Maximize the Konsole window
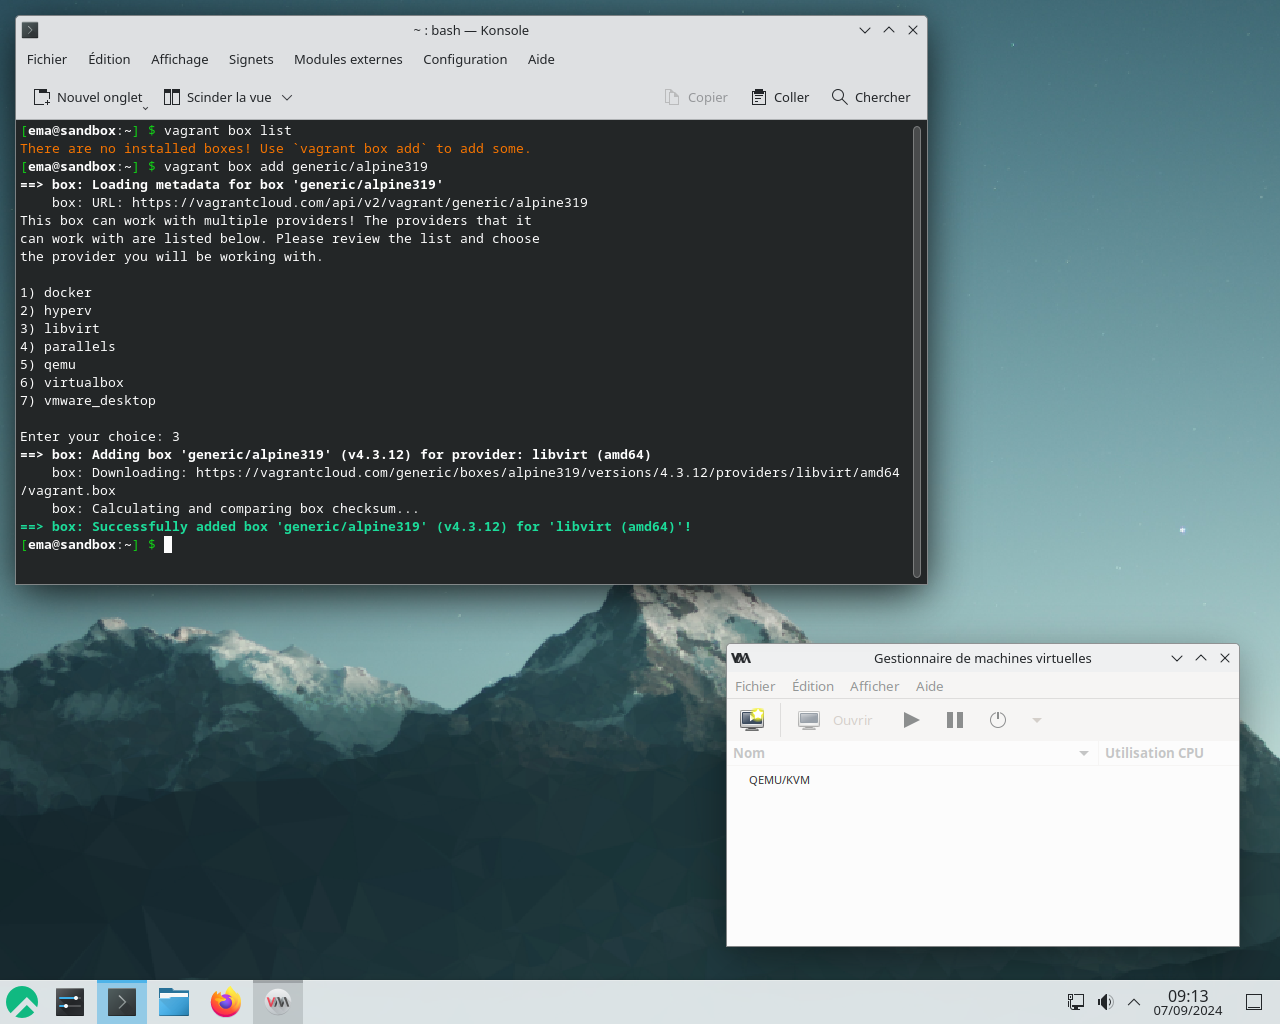 pos(889,30)
